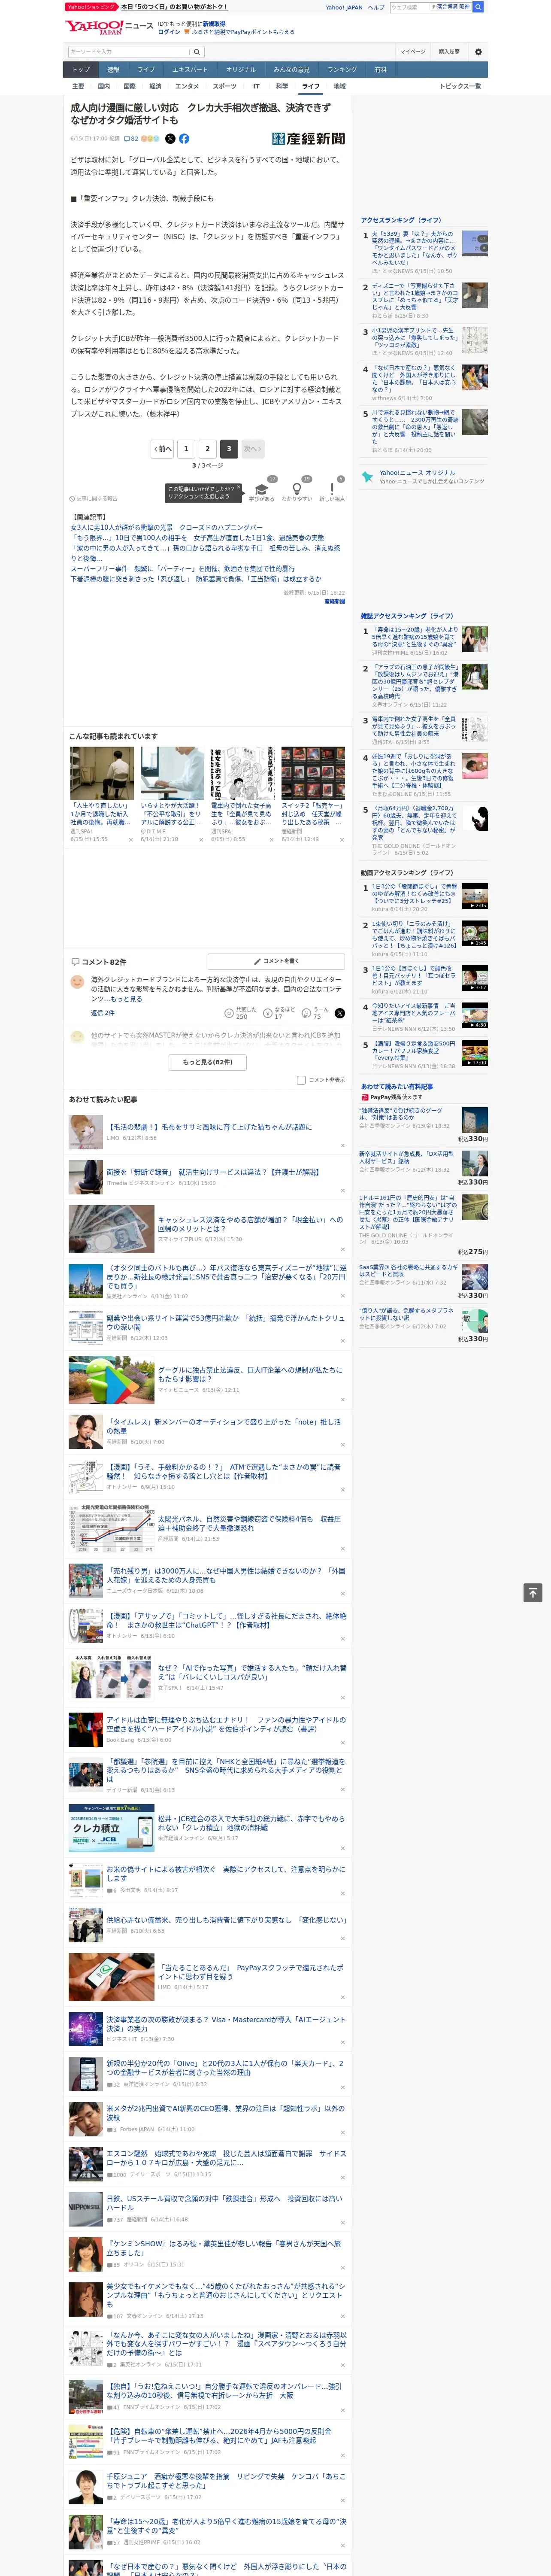551x2576 pixels.
Task: Select エキスパート tab
Action: tap(190, 70)
